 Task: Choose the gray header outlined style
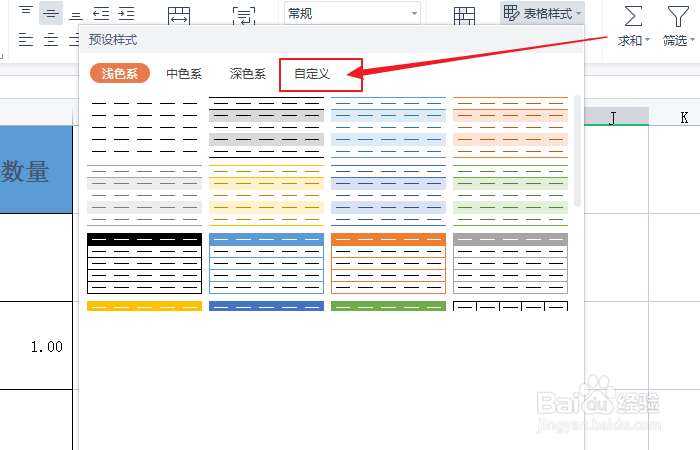tap(510, 263)
